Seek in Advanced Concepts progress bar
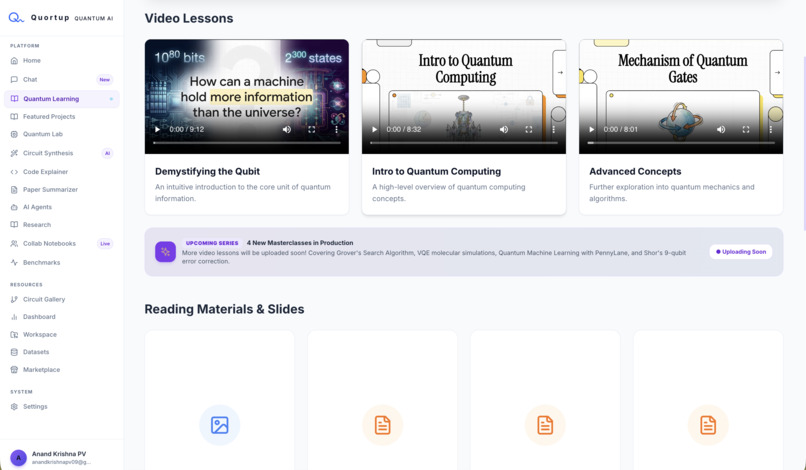Image resolution: width=806 pixels, height=470 pixels. [x=681, y=143]
